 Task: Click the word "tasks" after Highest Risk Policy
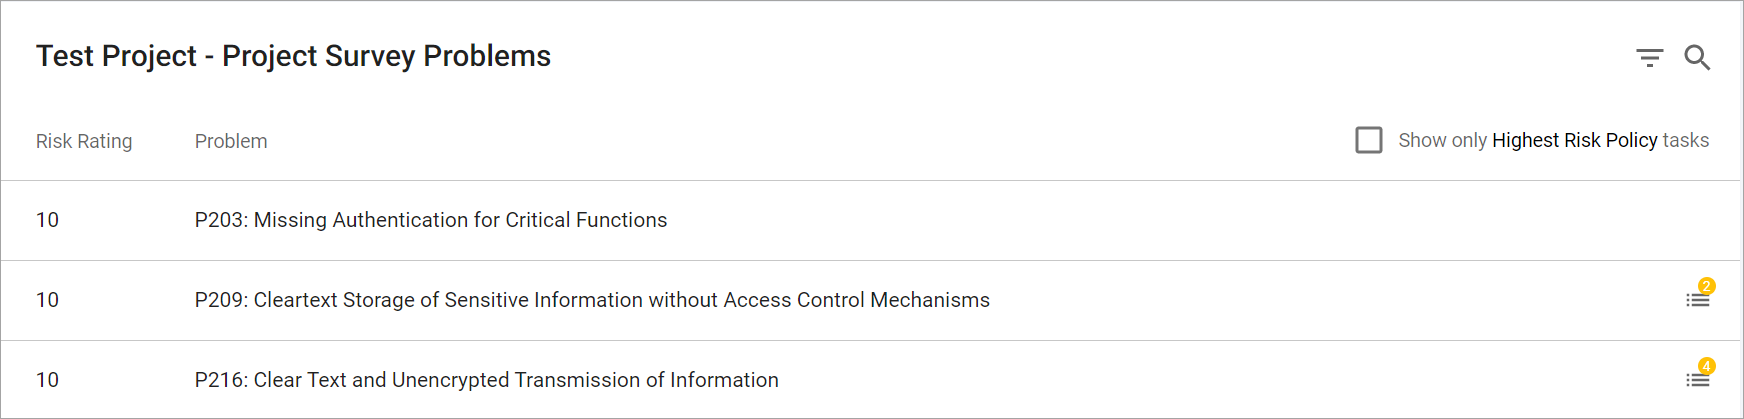tap(1685, 140)
